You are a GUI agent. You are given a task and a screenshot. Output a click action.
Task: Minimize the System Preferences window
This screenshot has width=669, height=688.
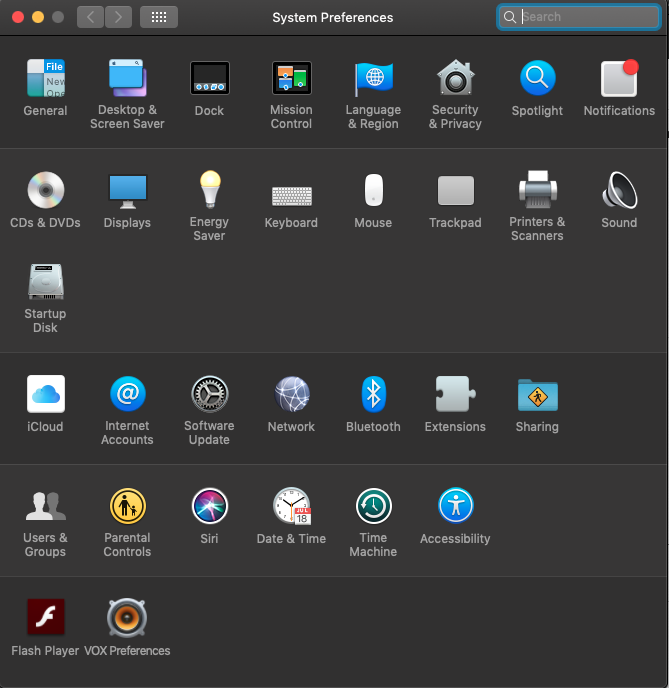point(38,17)
